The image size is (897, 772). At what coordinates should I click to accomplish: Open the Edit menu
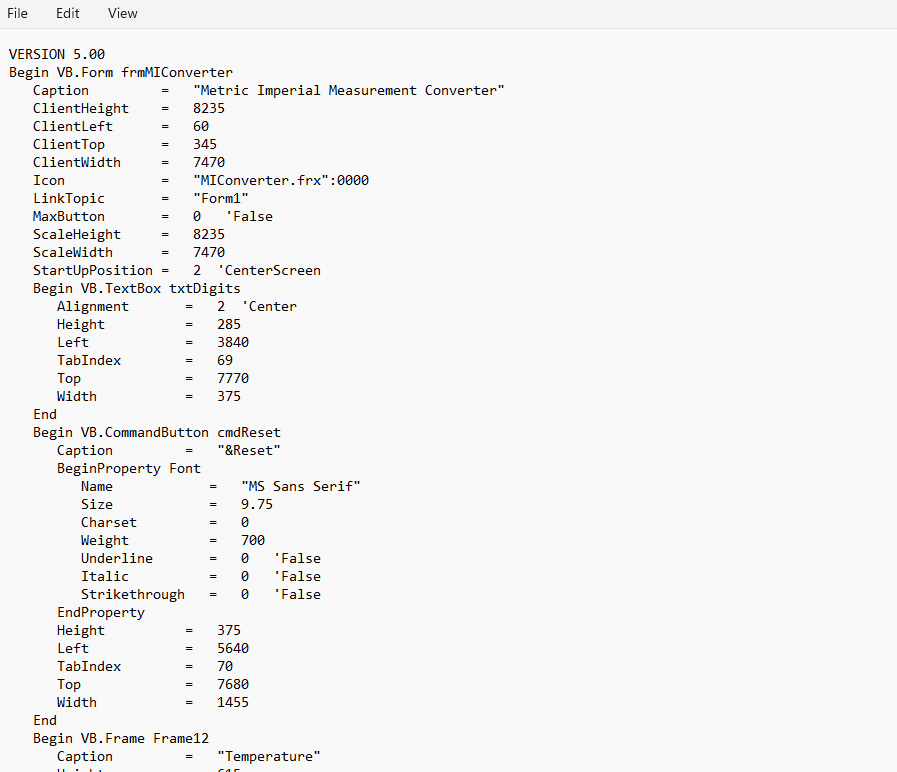(67, 13)
